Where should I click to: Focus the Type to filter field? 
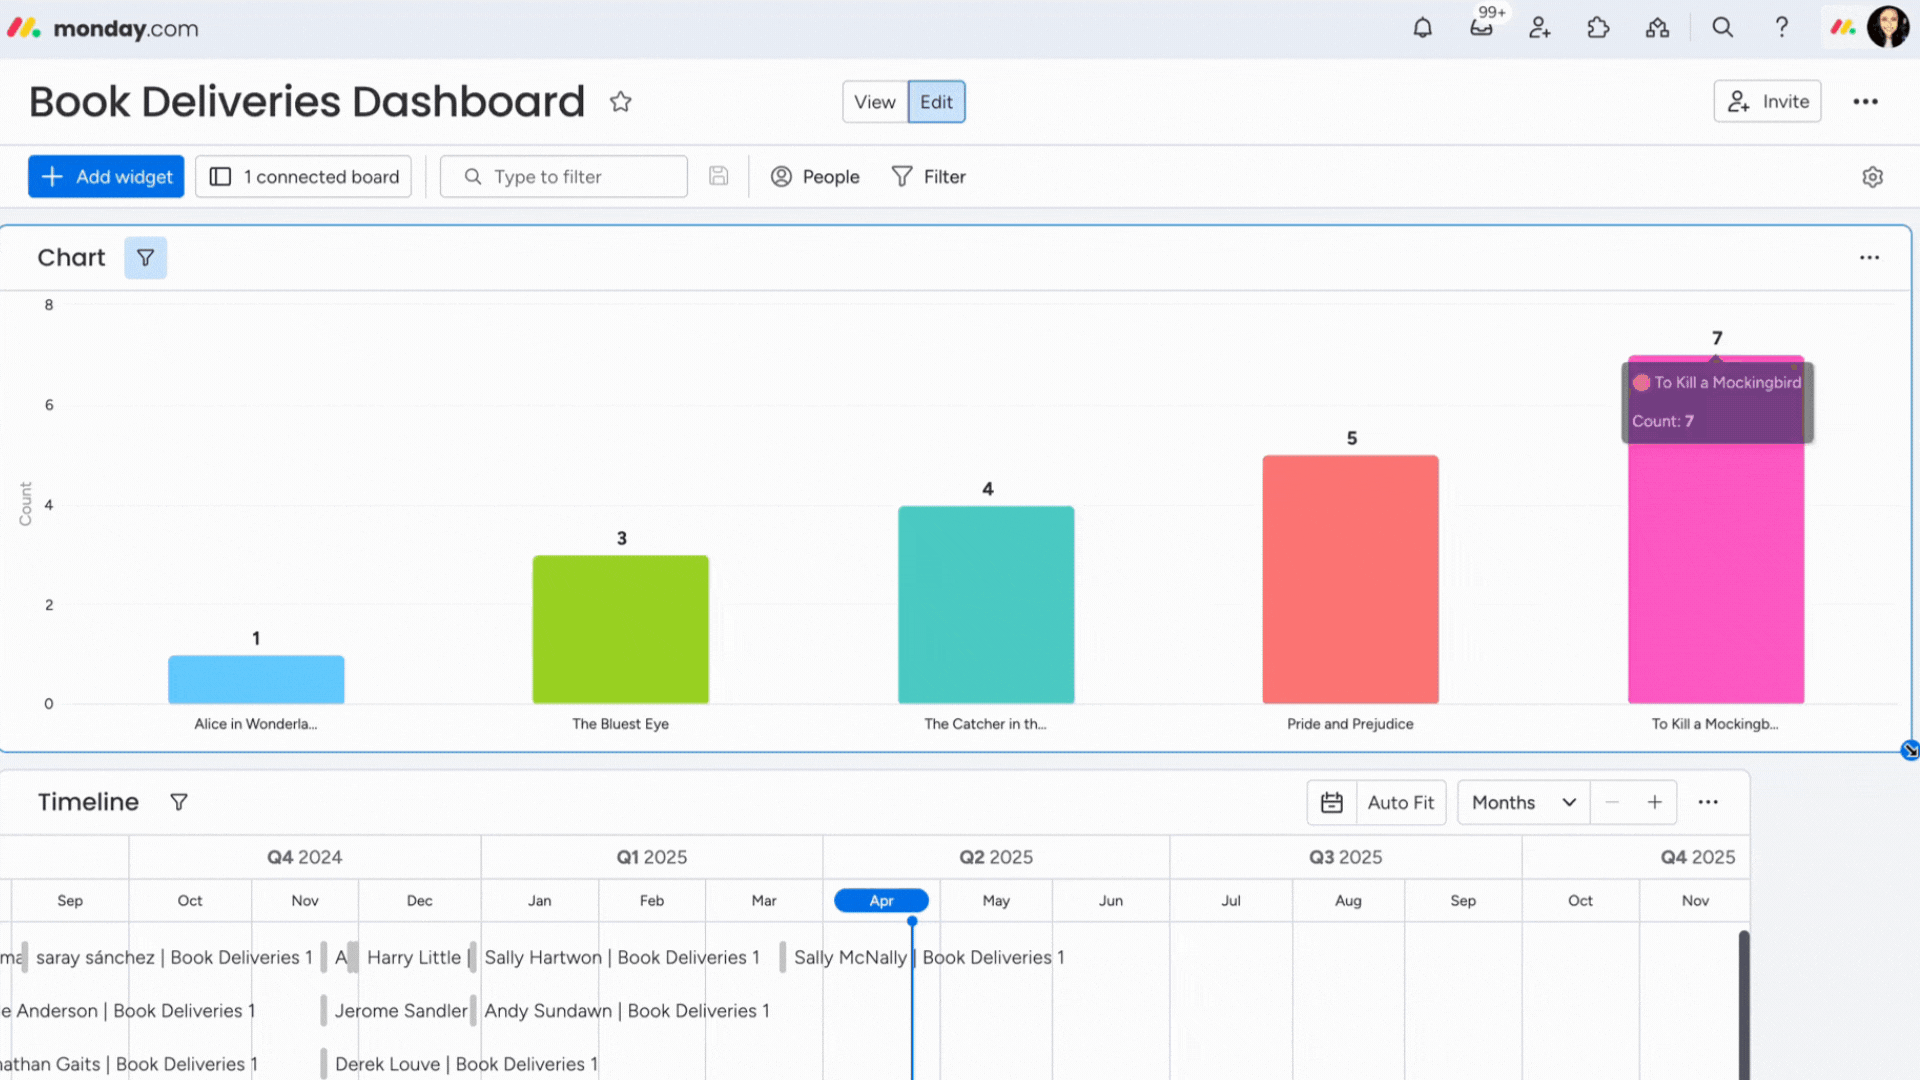(x=563, y=176)
